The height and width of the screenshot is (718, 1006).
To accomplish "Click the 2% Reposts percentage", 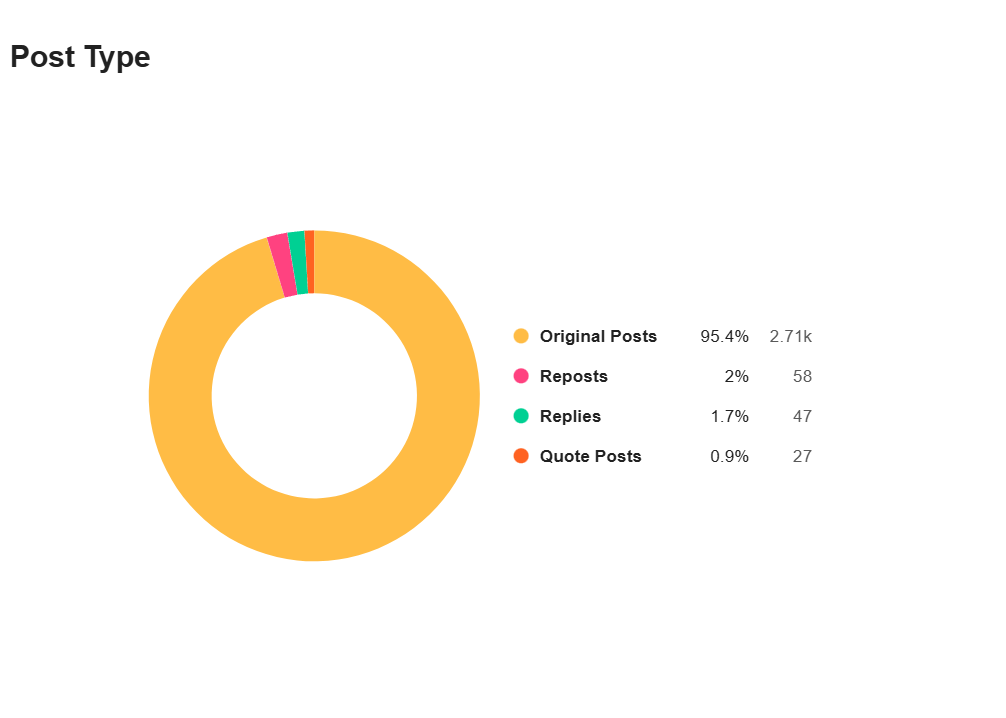I will coord(737,376).
